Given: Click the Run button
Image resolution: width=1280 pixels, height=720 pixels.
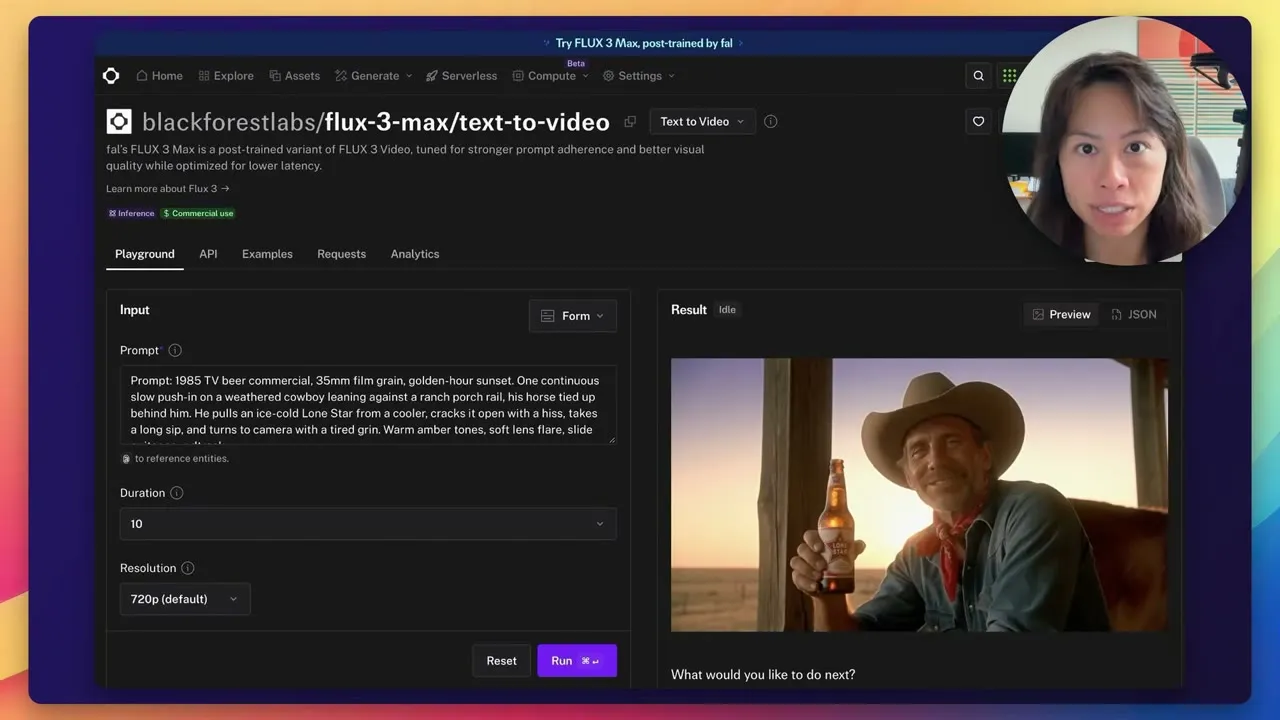Looking at the screenshot, I should tap(577, 661).
